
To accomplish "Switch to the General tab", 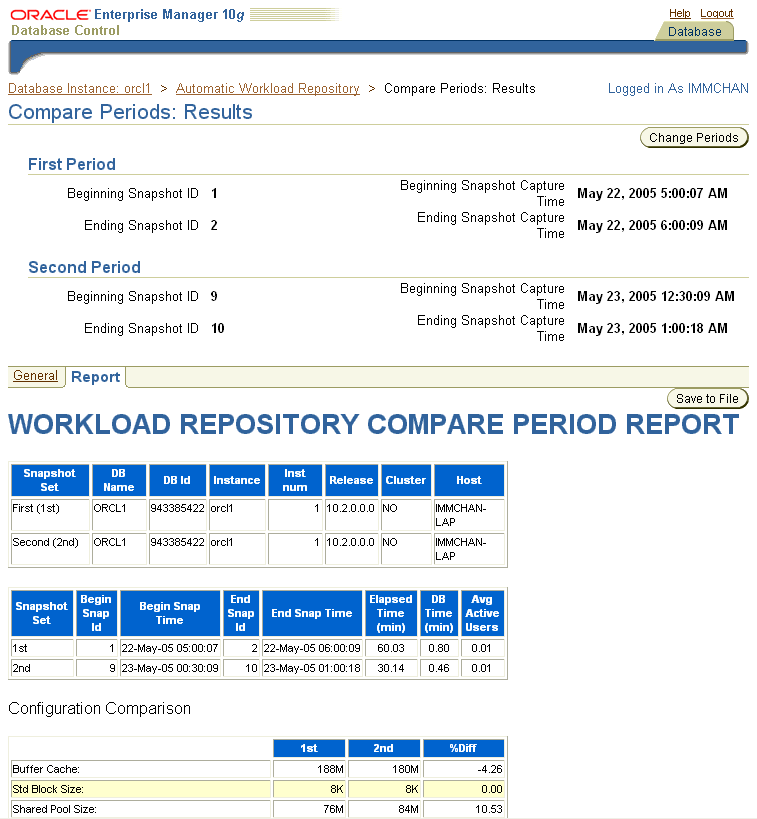I will tap(35, 376).
